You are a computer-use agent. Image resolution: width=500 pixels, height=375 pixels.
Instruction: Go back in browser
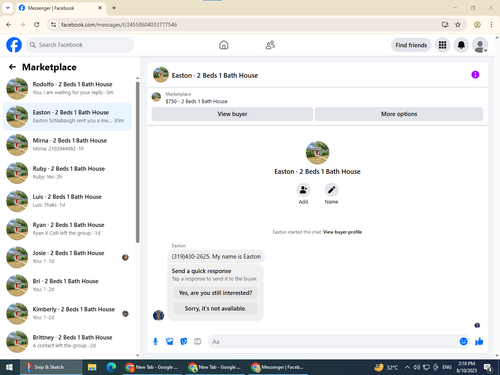coord(9,24)
